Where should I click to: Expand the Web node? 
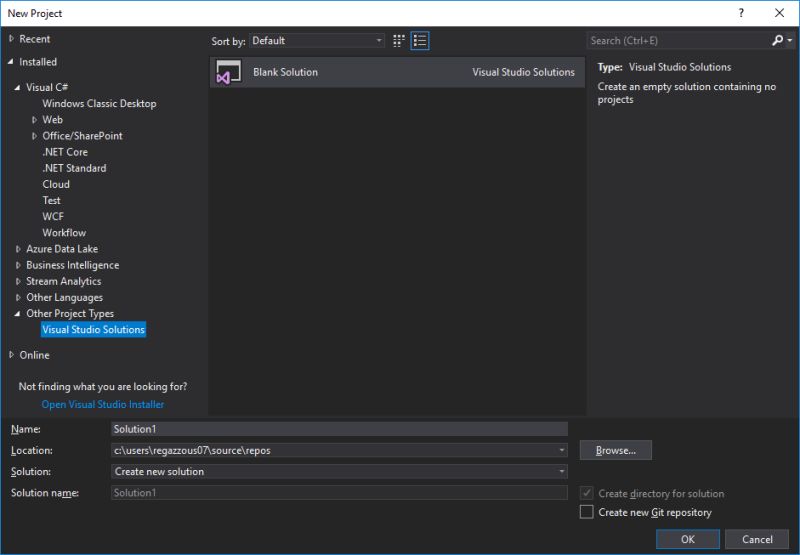pos(34,120)
